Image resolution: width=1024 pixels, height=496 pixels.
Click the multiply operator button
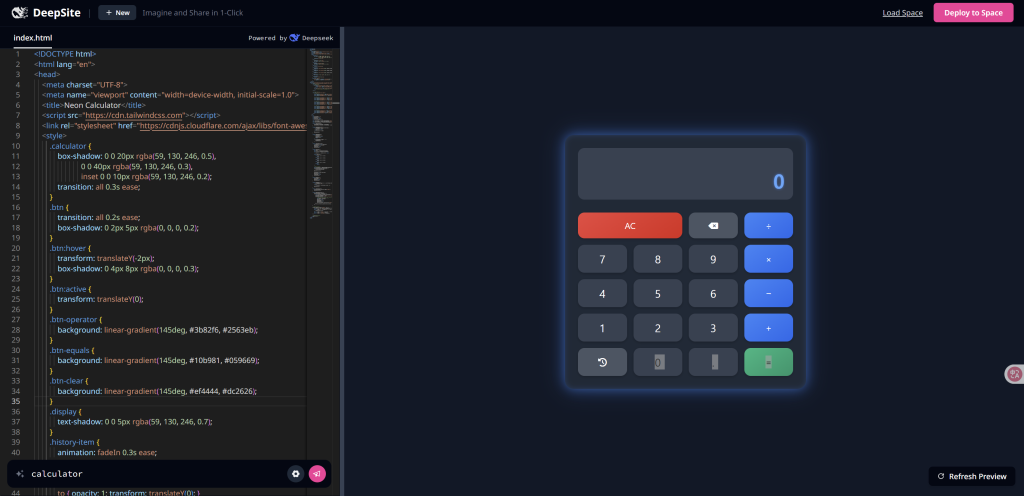click(x=769, y=259)
